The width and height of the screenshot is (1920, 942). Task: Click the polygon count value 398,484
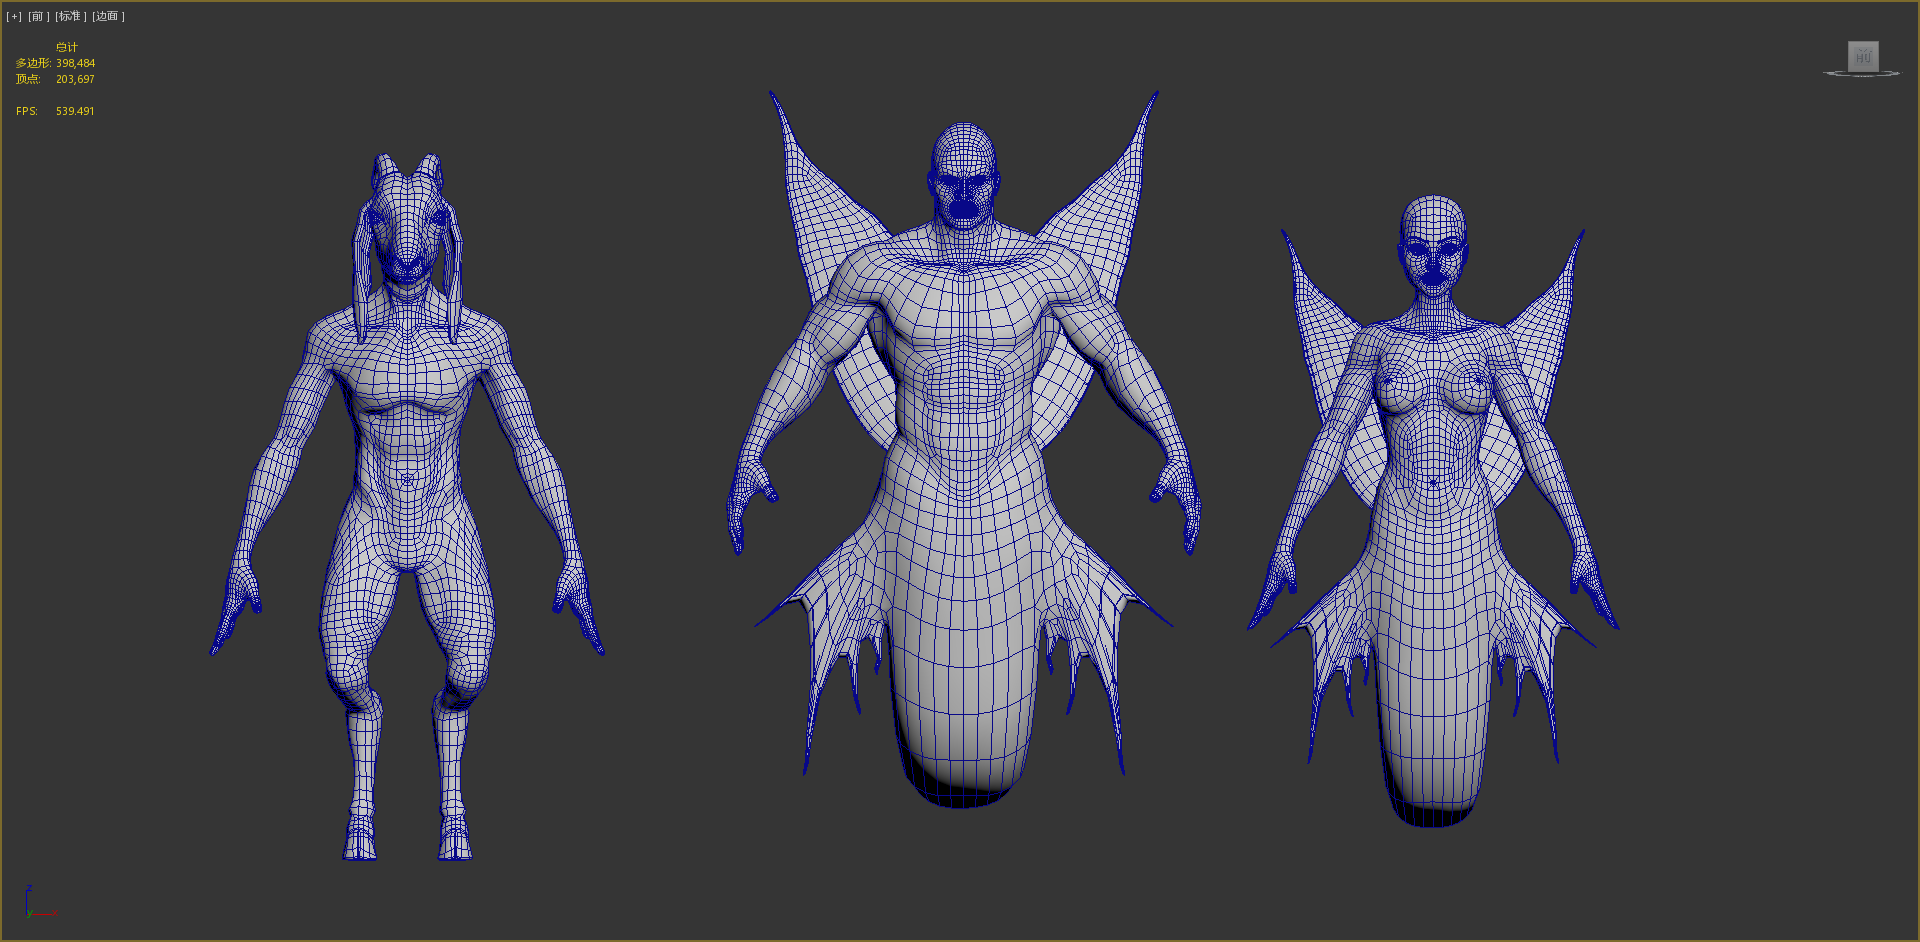[75, 63]
